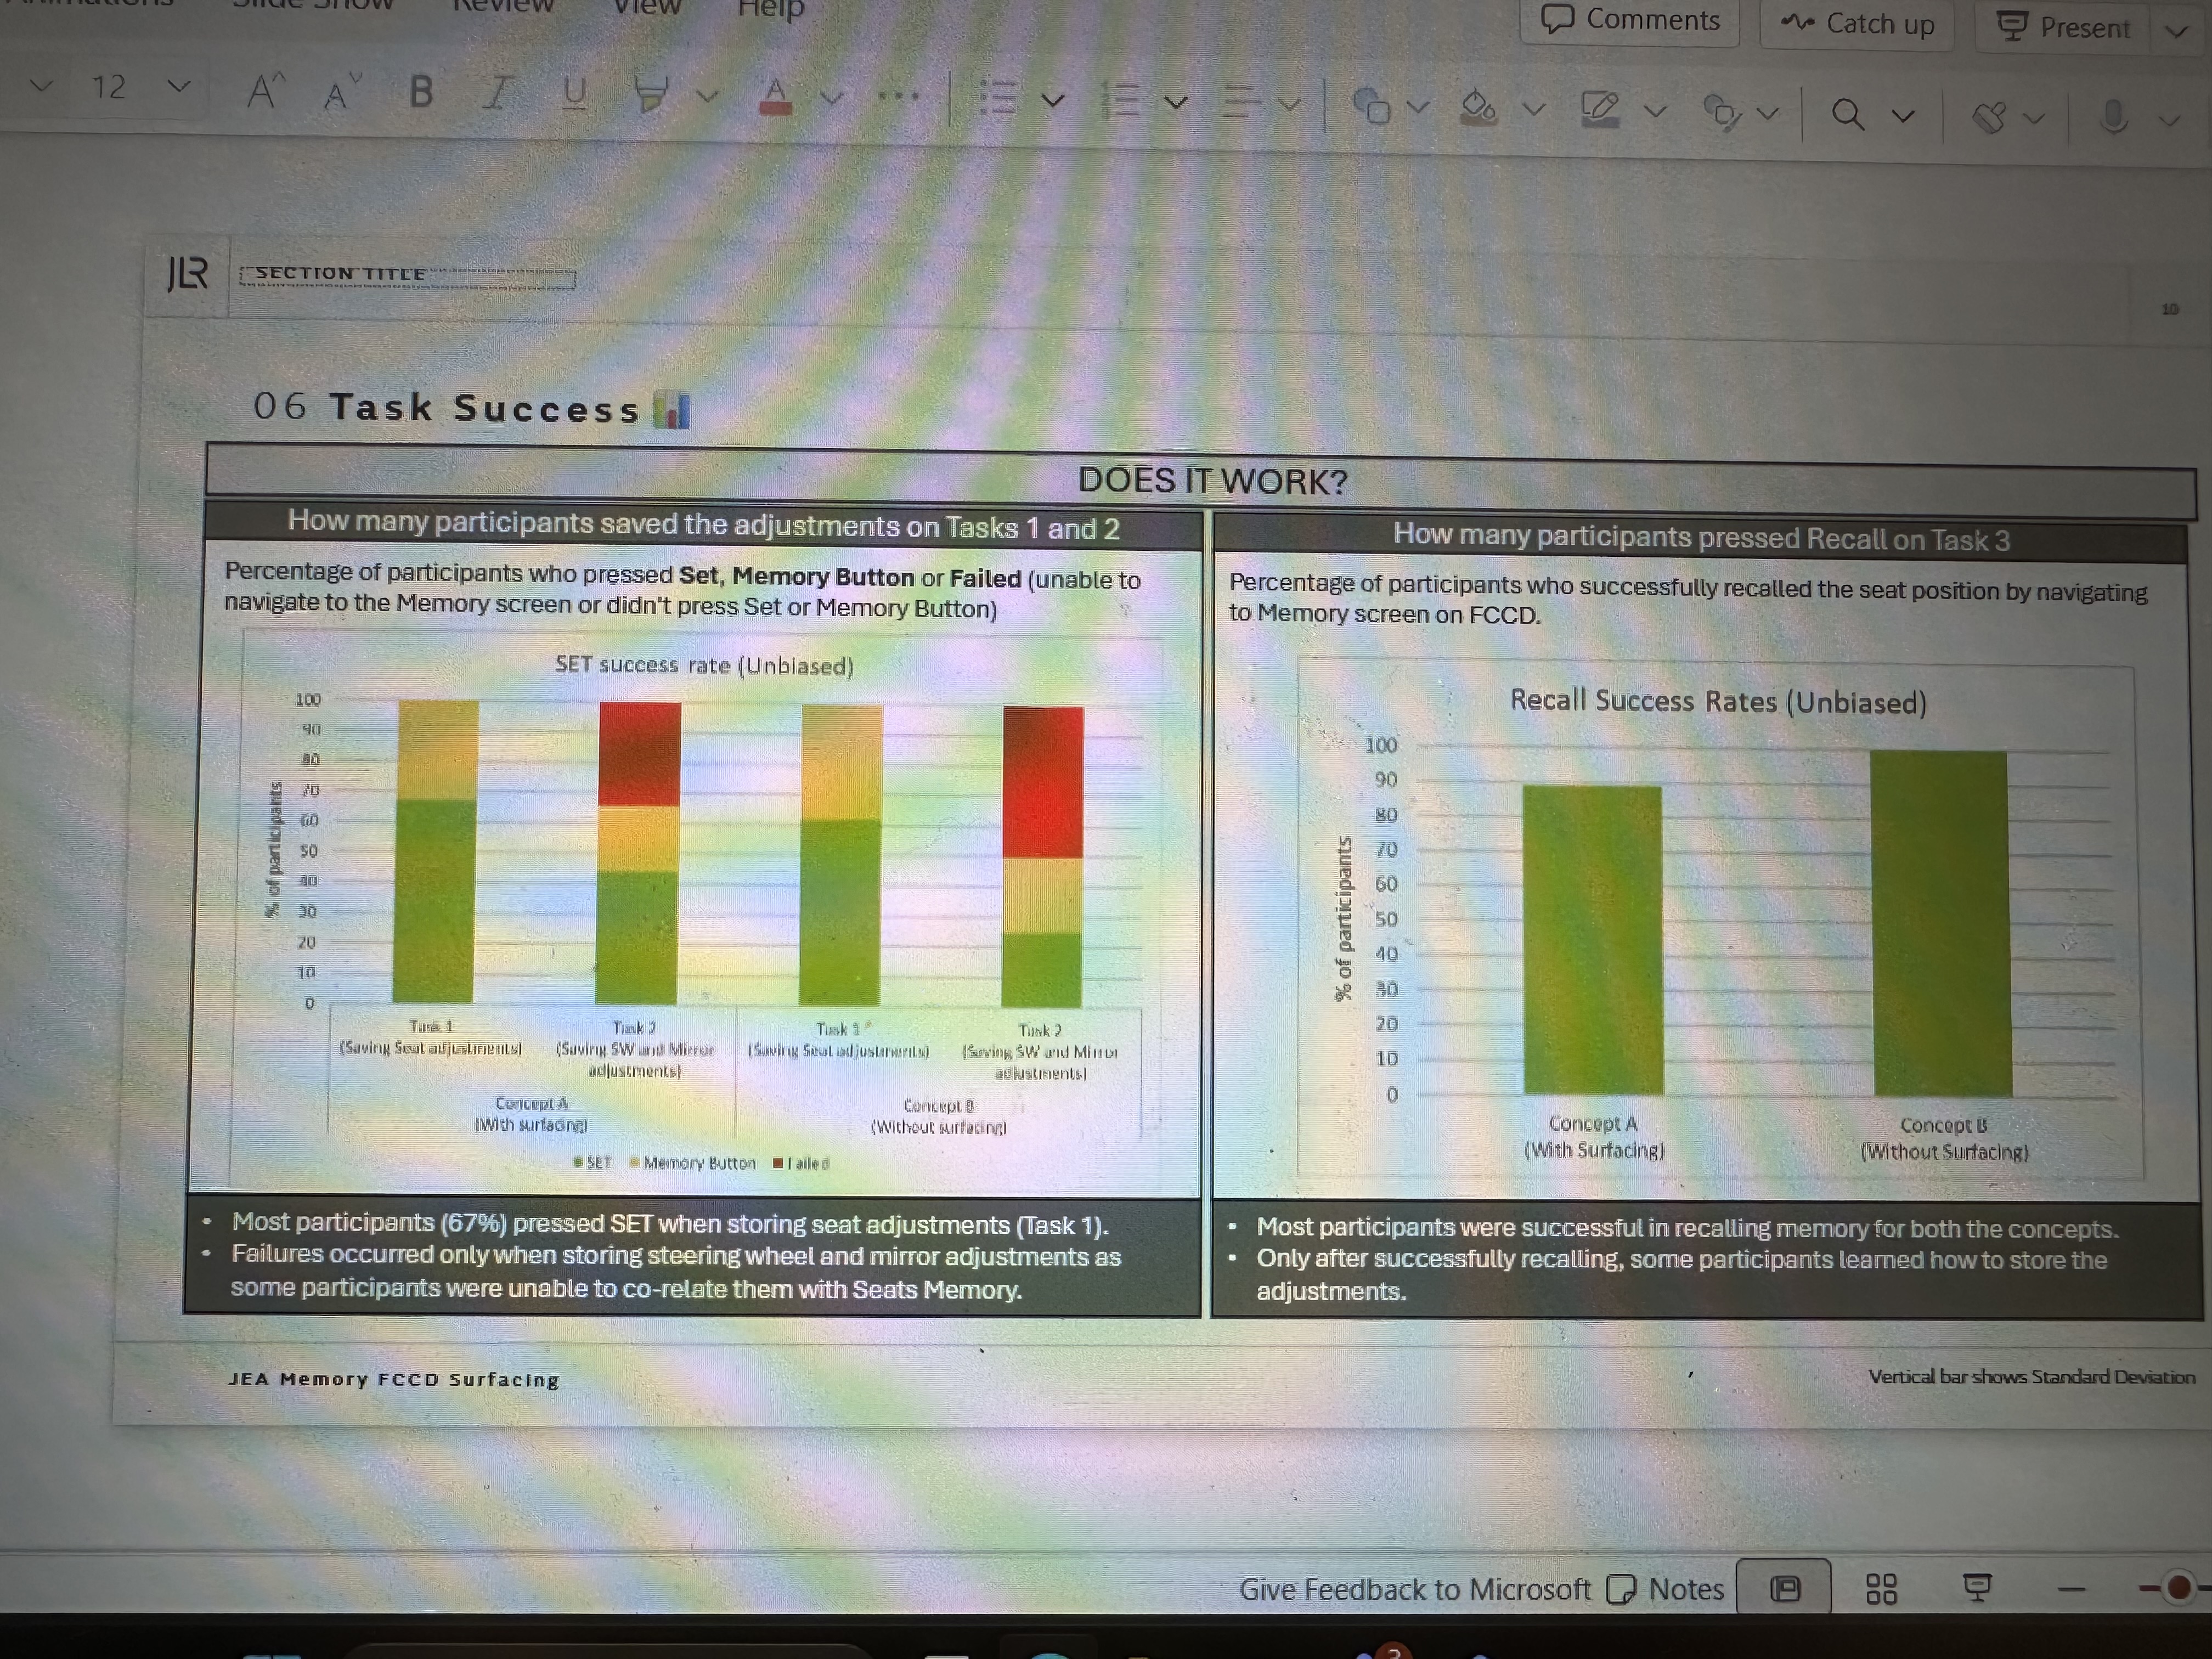Expand the shape fill dropdown arrow
Screen dimensions: 2212x1659
point(1534,109)
